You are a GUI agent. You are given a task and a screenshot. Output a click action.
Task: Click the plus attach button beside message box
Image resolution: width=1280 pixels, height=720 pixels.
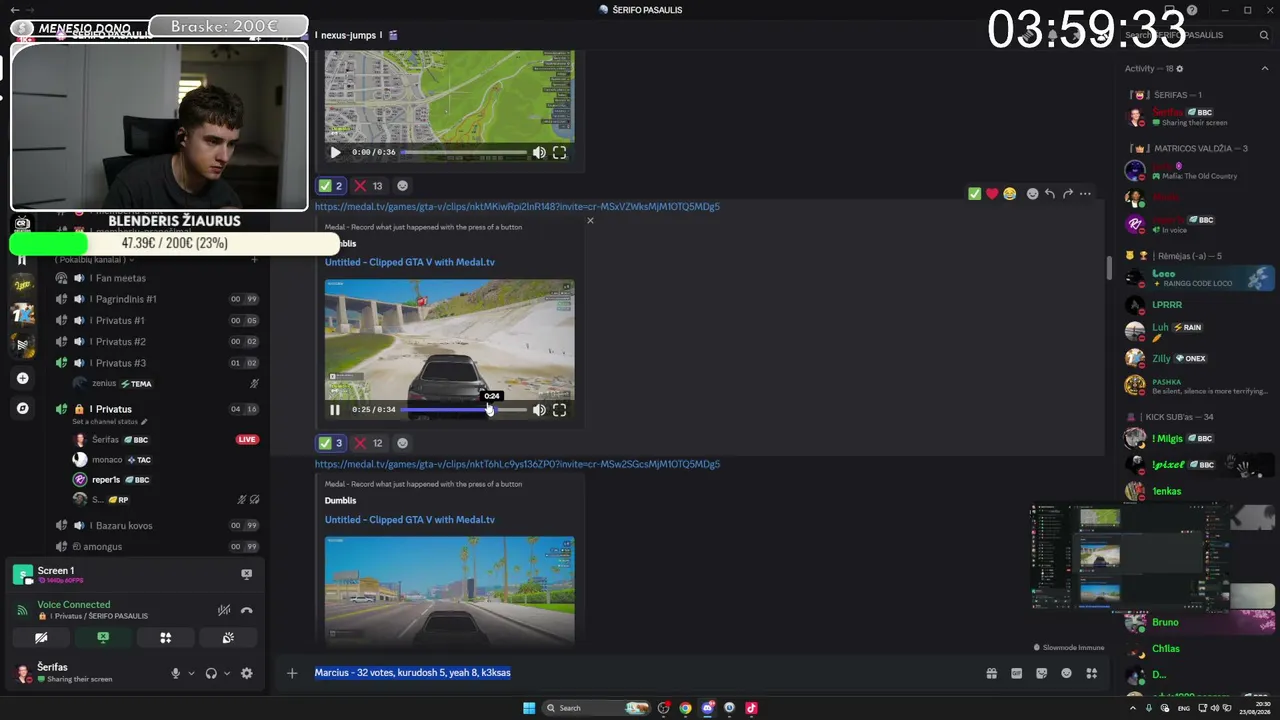292,673
